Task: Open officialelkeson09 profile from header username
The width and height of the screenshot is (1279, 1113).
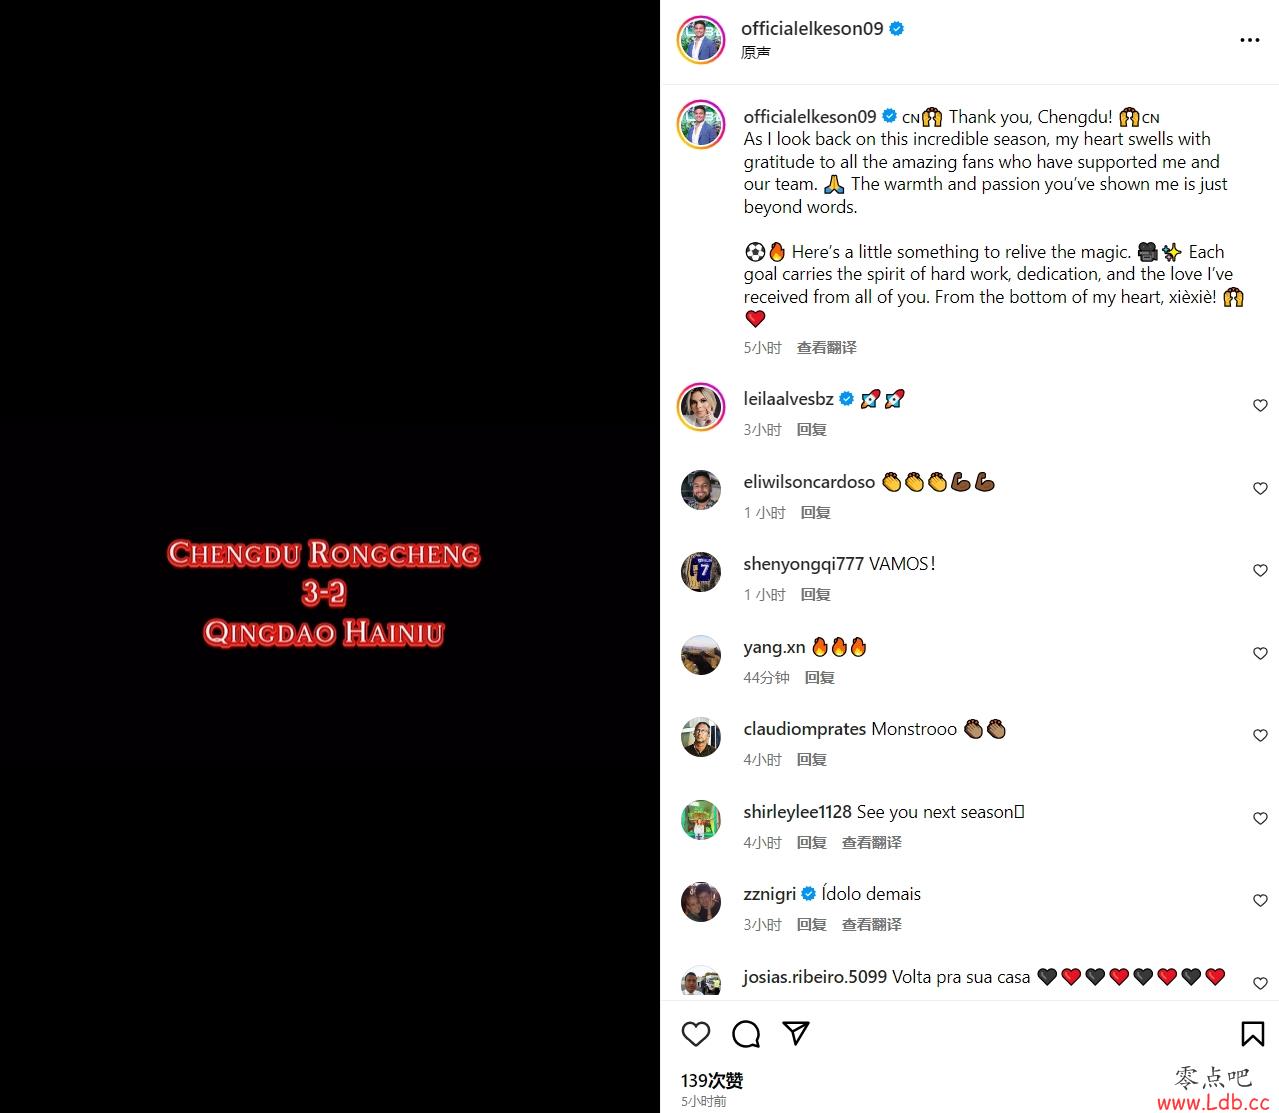Action: [x=812, y=28]
